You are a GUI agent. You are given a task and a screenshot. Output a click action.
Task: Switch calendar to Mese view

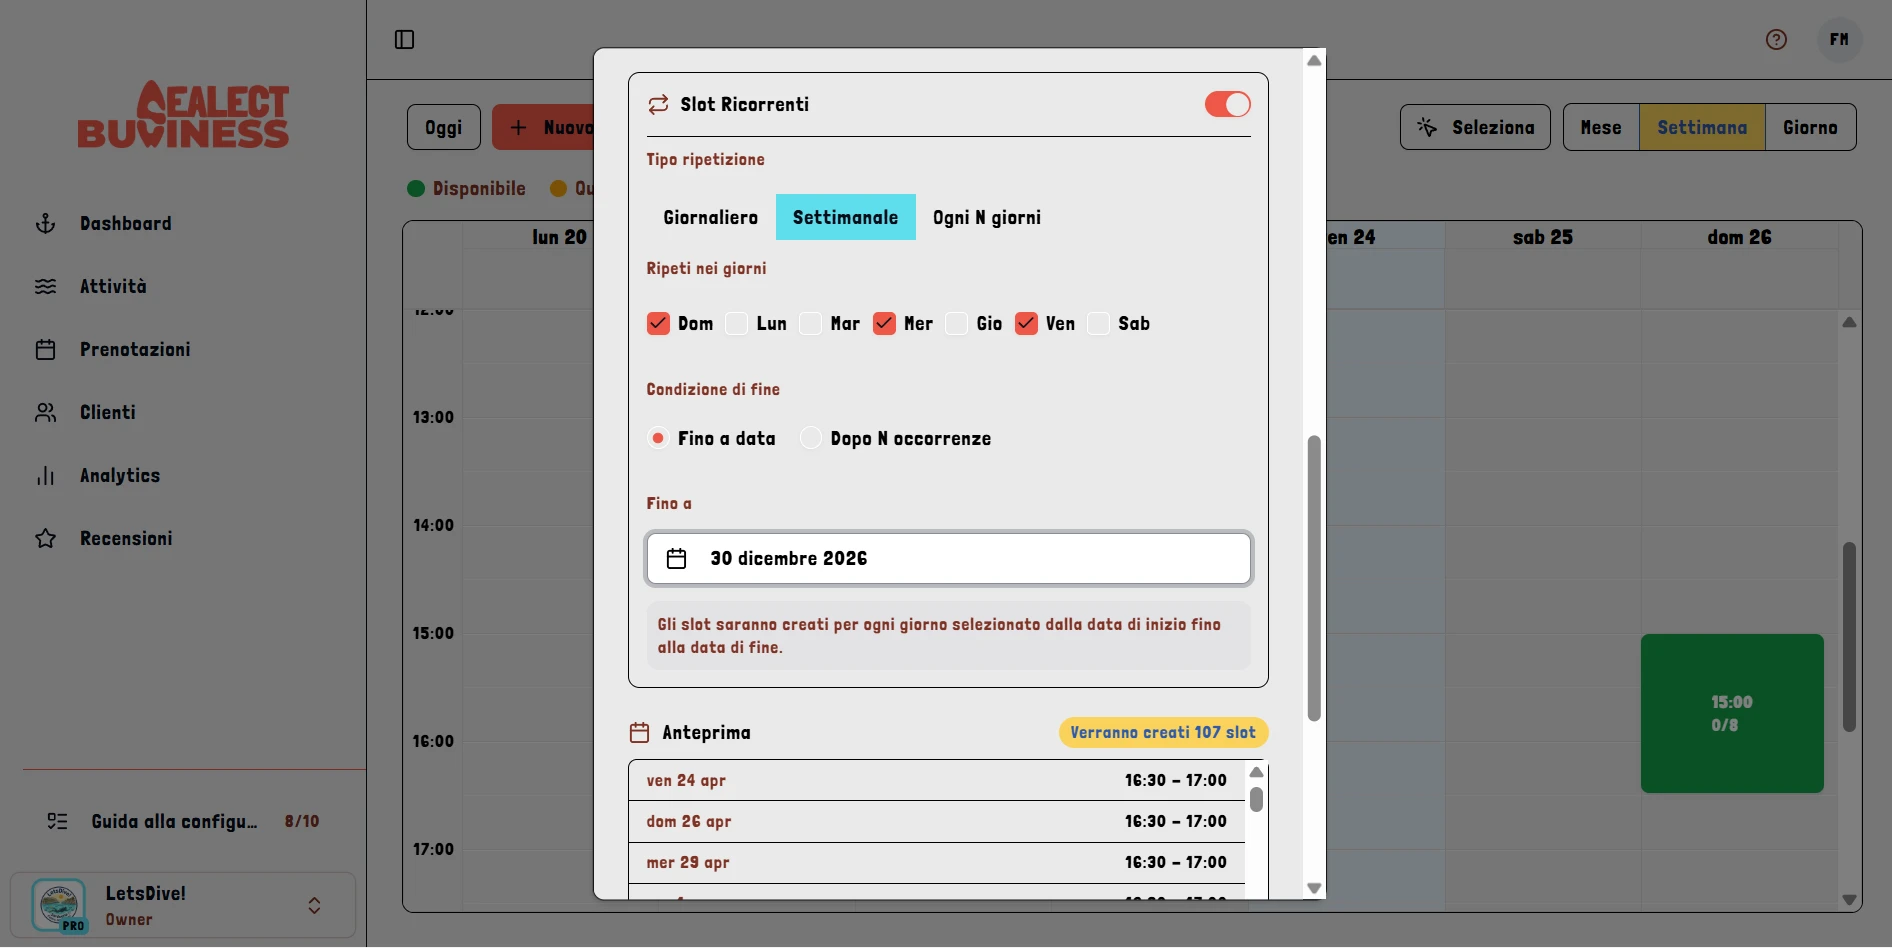(1601, 127)
